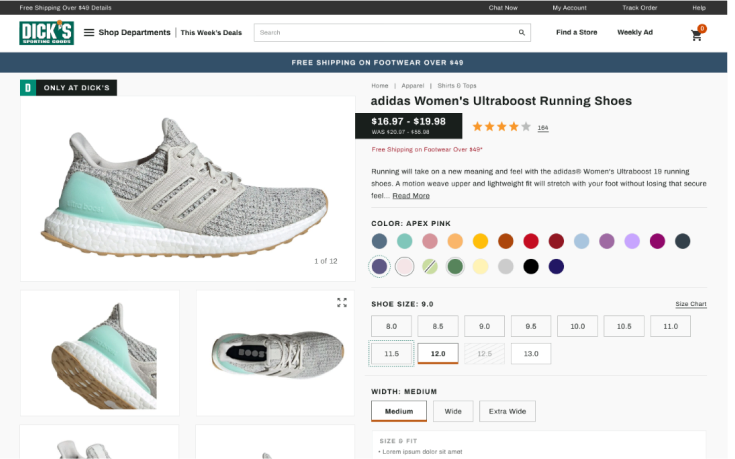The image size is (735, 459).
Task: Expand description with Read More
Action: (411, 196)
